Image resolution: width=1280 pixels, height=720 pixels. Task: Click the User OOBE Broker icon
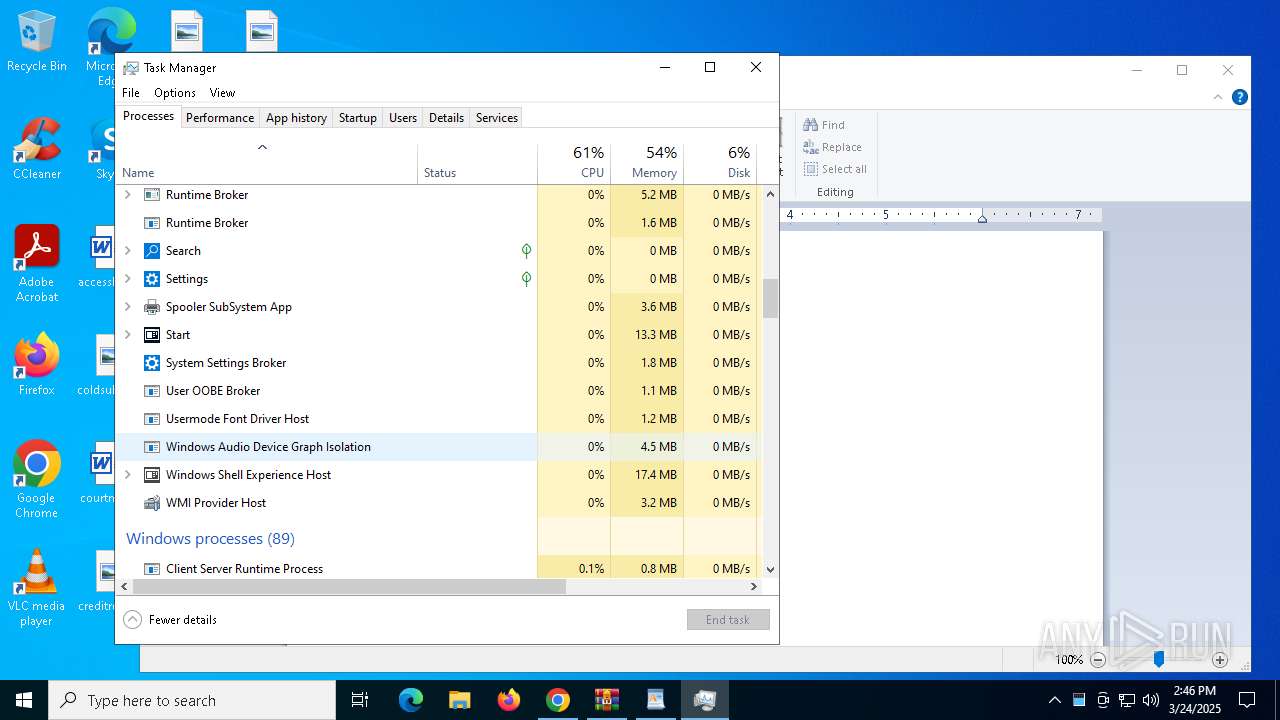pos(152,391)
